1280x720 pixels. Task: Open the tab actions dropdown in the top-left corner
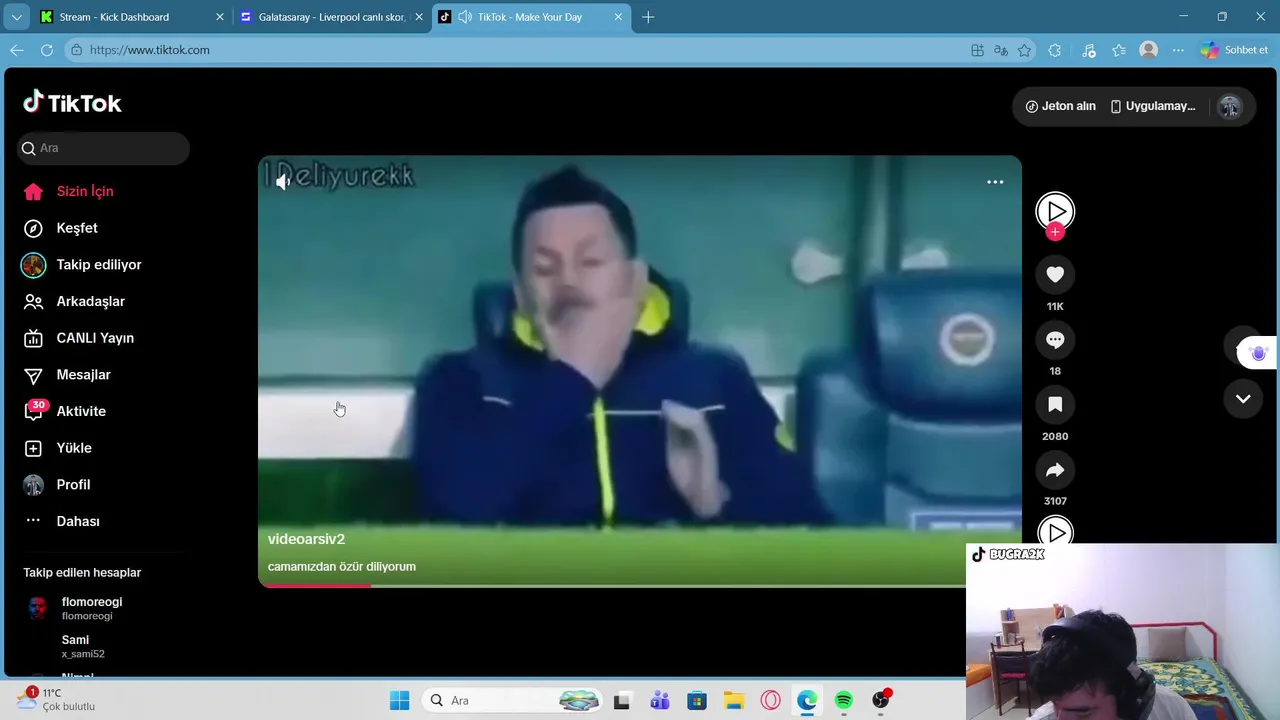pos(16,17)
